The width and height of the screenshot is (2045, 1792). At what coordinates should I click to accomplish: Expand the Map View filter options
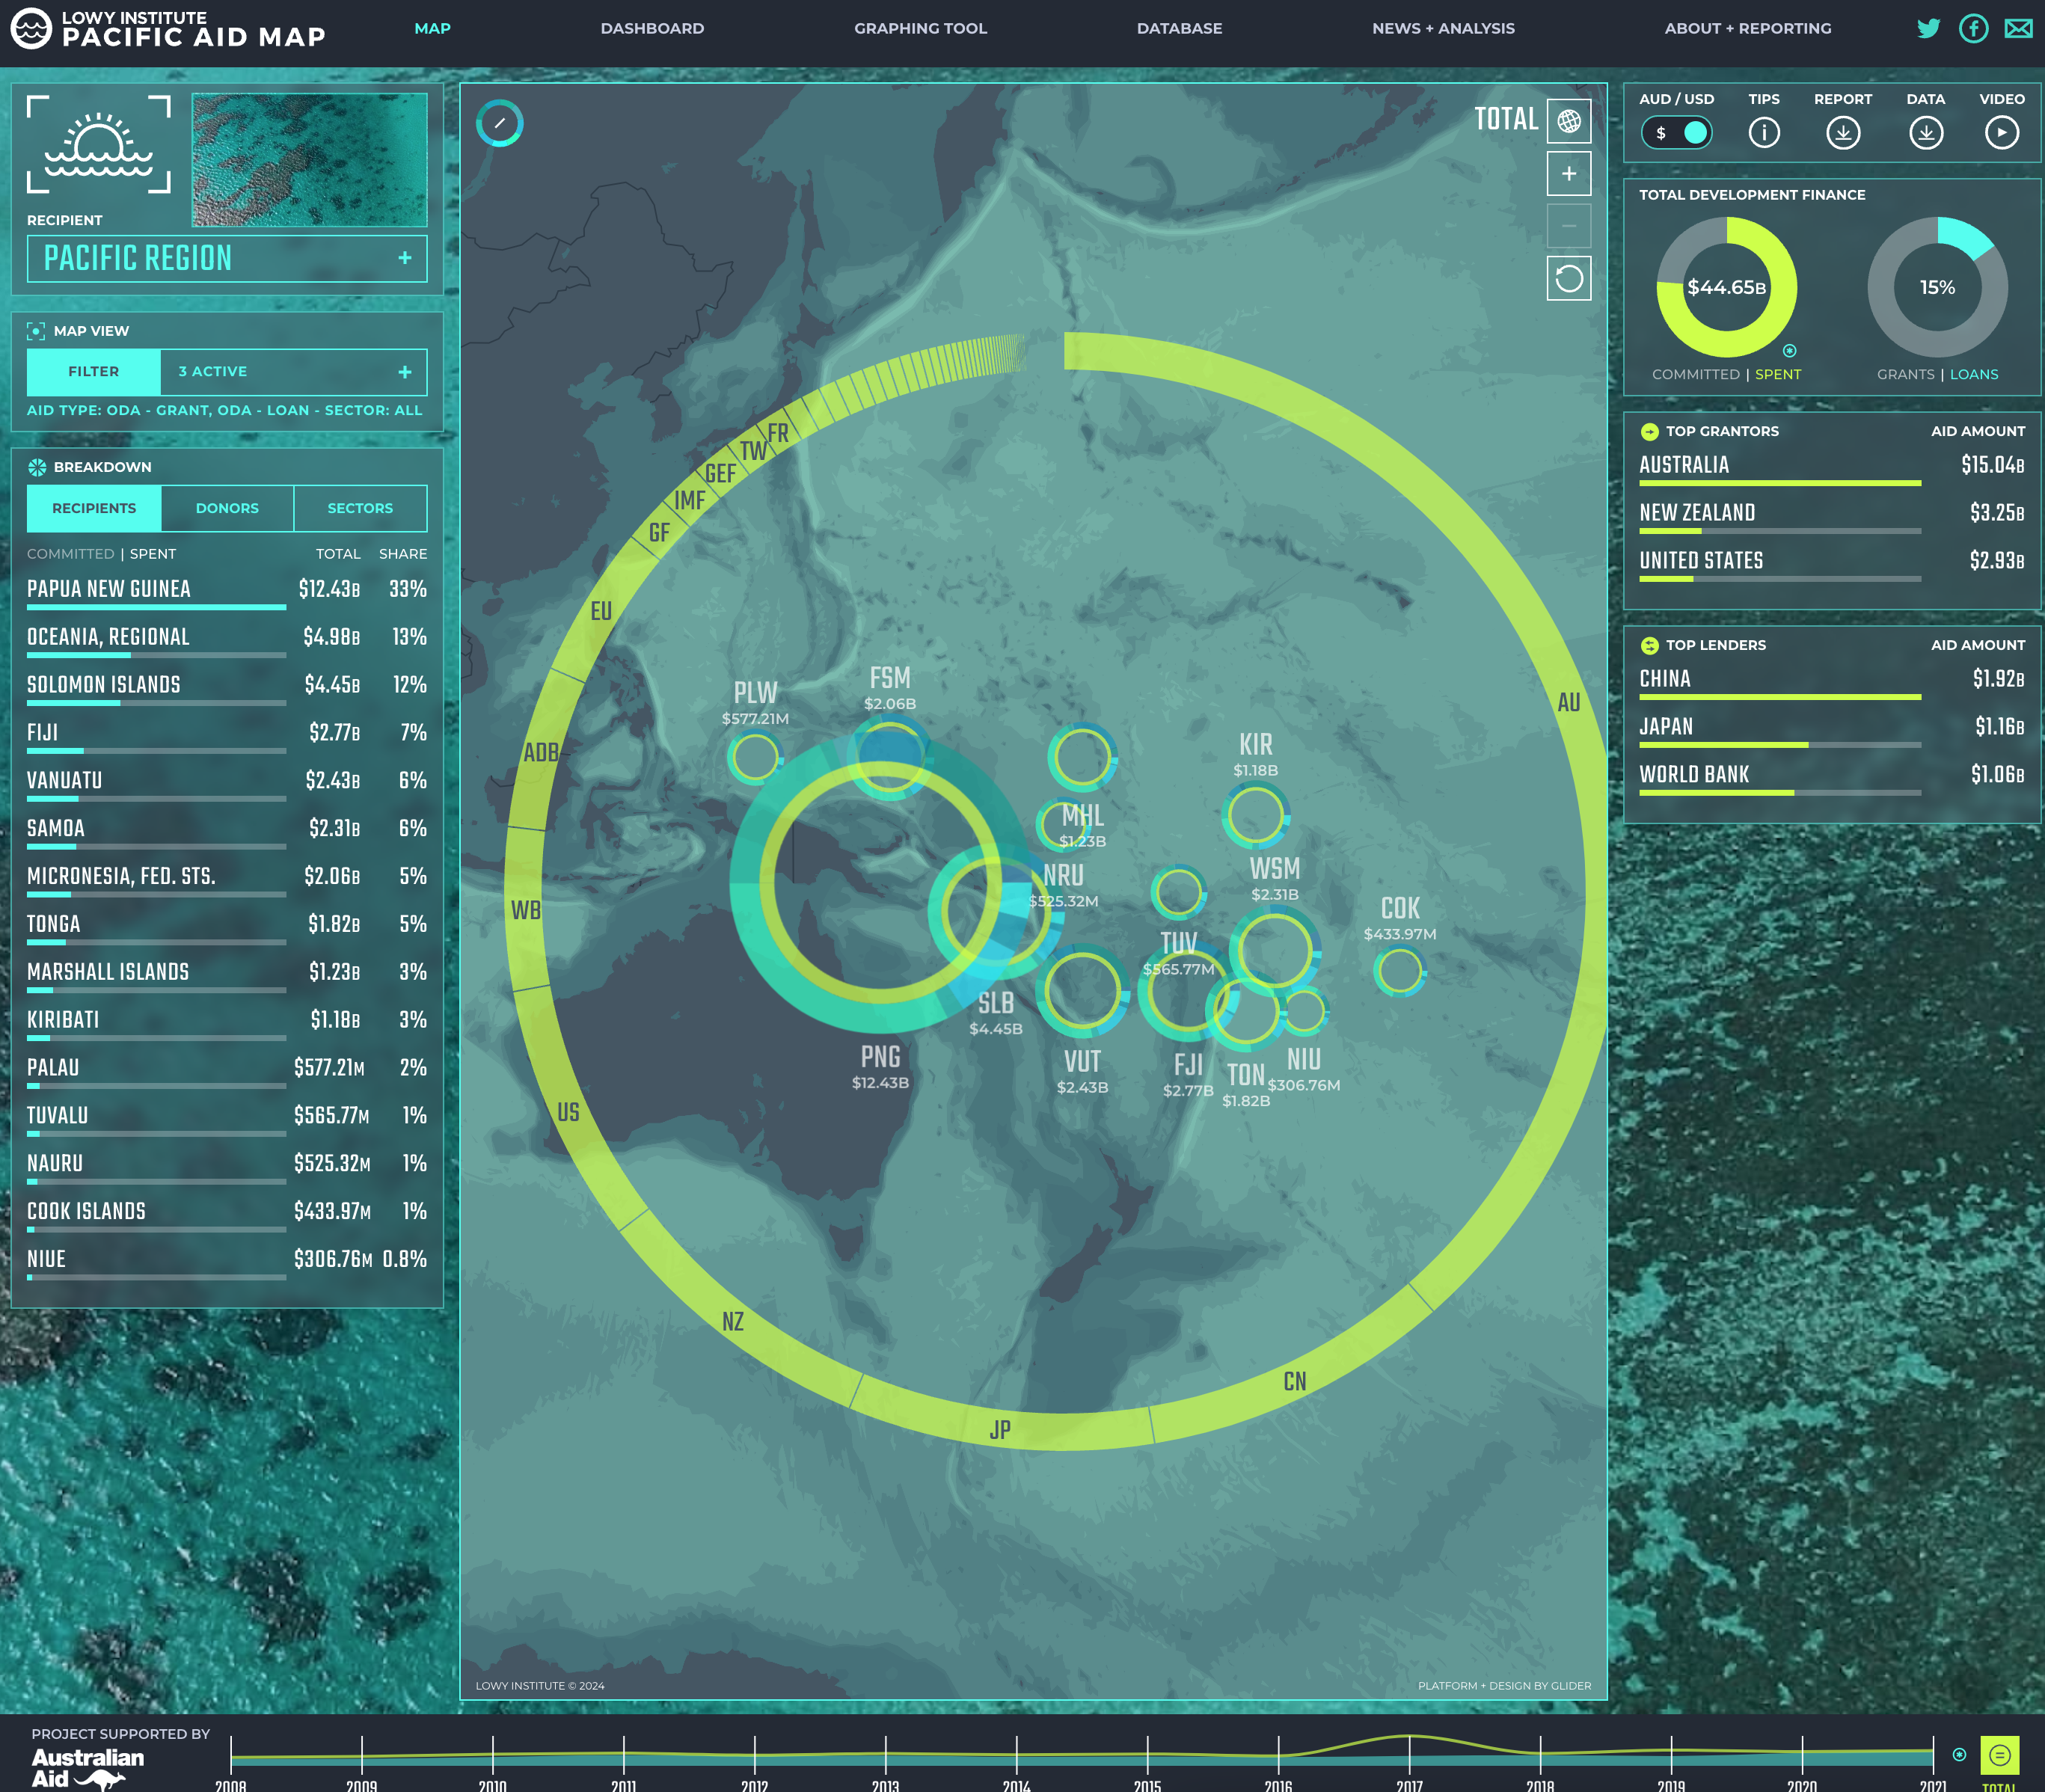click(93, 371)
